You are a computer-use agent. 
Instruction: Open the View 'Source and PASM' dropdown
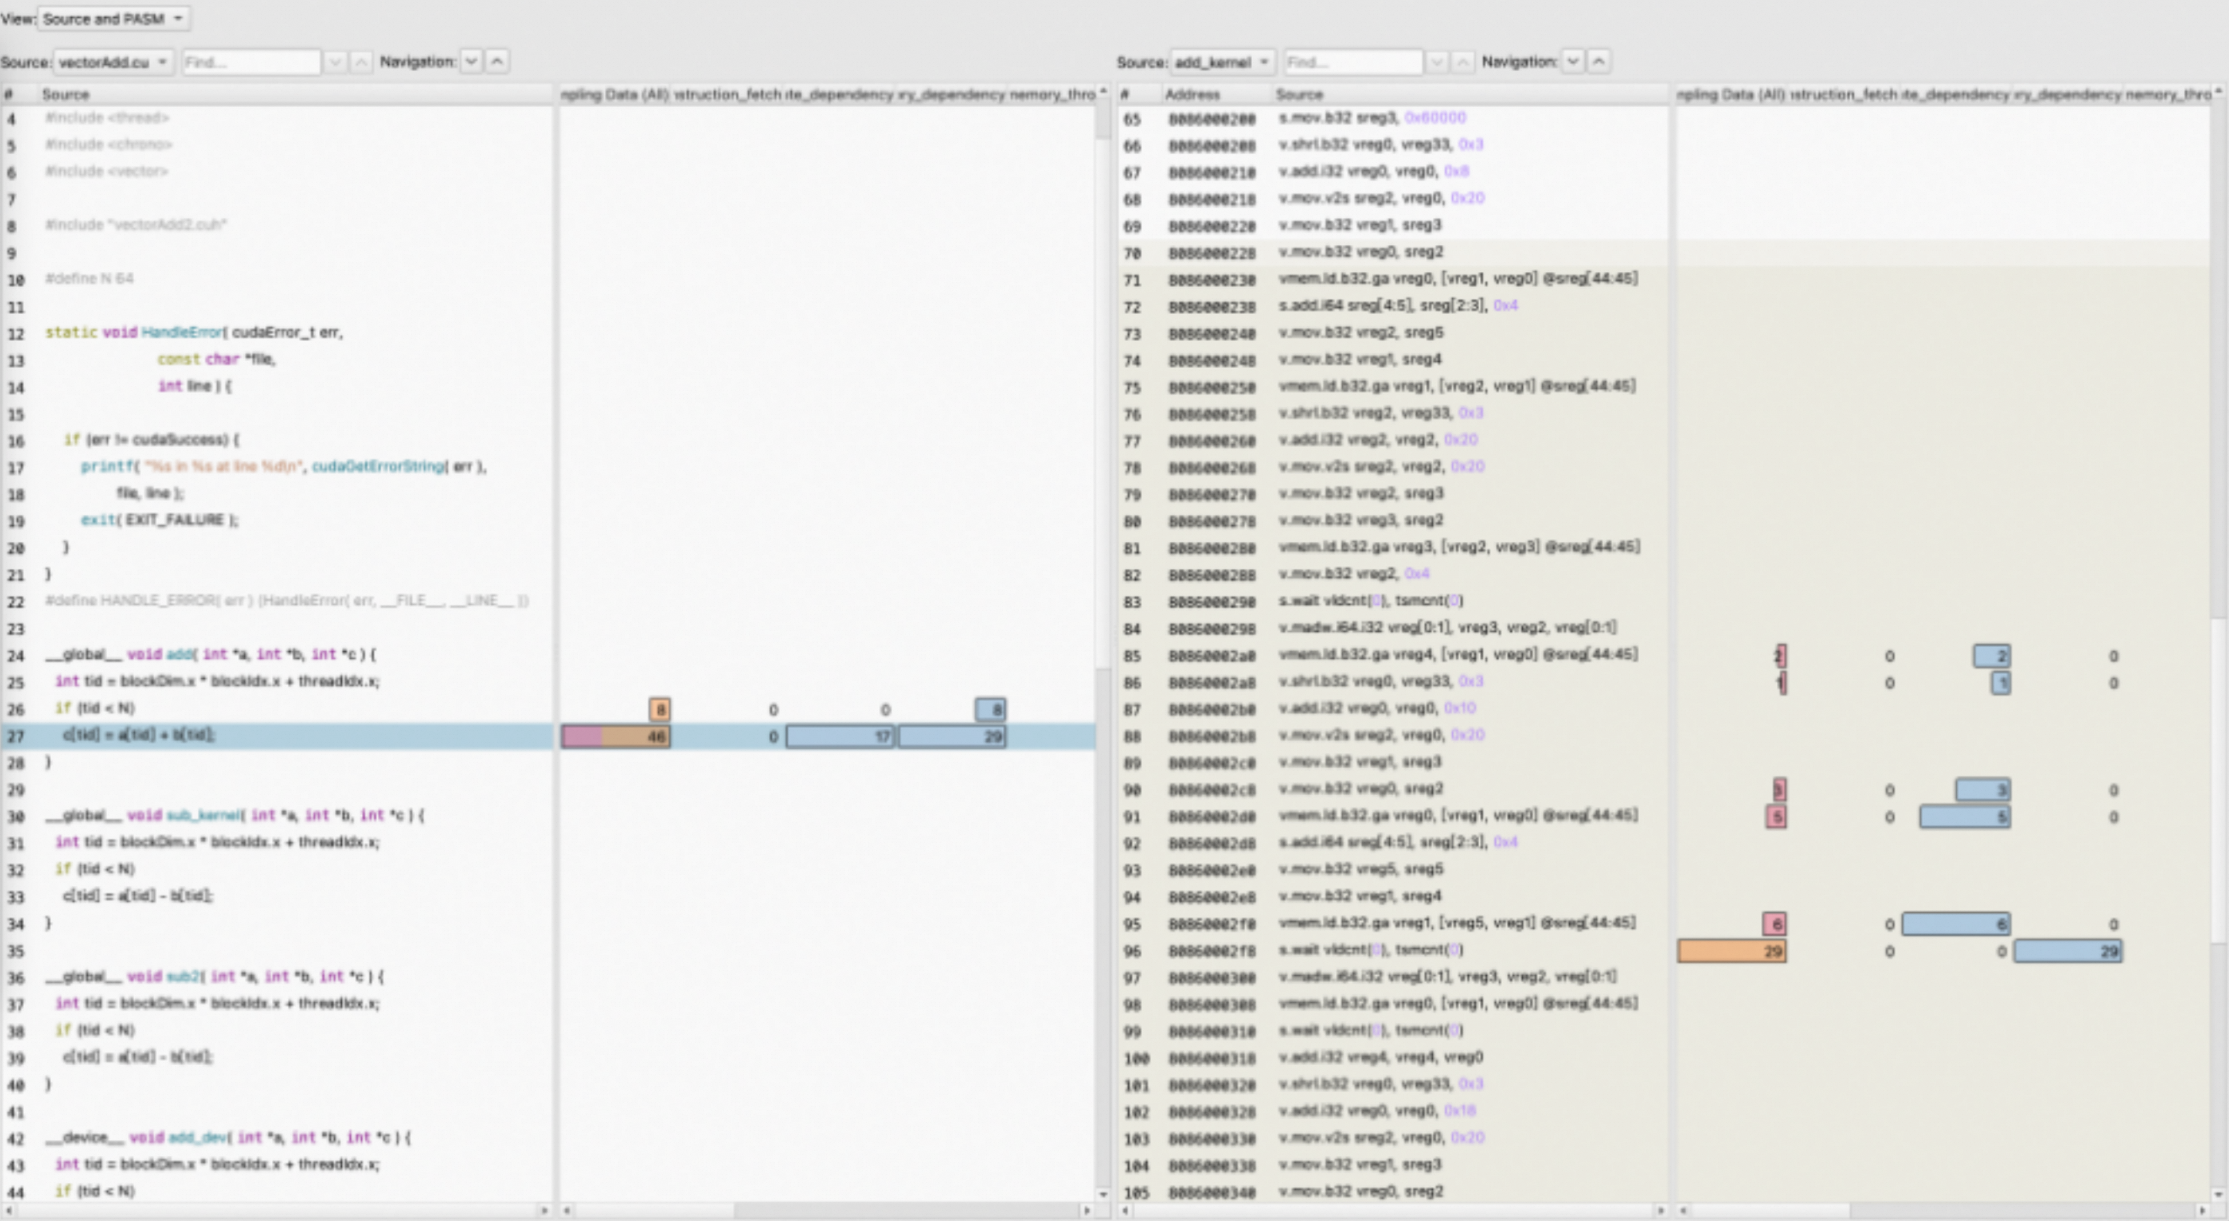tap(113, 19)
